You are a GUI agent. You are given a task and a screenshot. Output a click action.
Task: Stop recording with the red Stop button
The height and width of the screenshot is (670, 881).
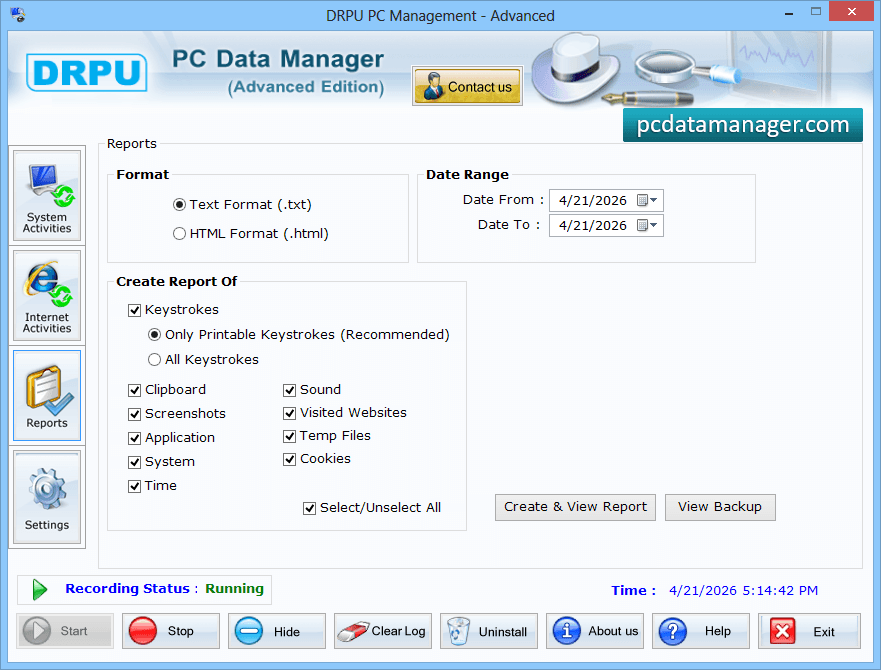[x=171, y=631]
